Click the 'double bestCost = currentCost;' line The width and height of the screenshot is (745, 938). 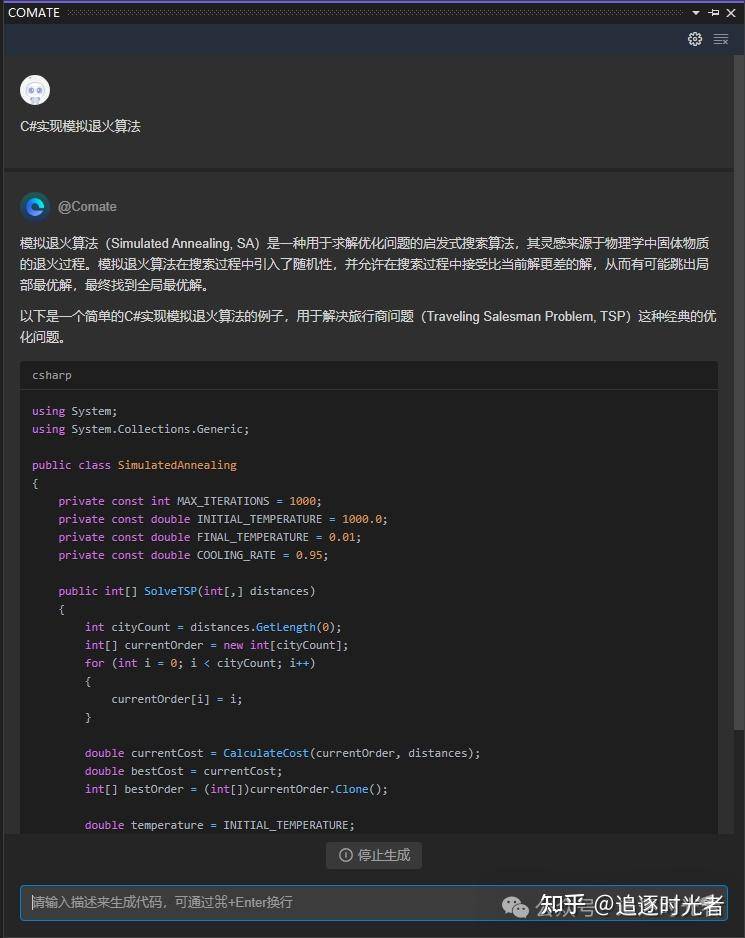click(x=183, y=770)
